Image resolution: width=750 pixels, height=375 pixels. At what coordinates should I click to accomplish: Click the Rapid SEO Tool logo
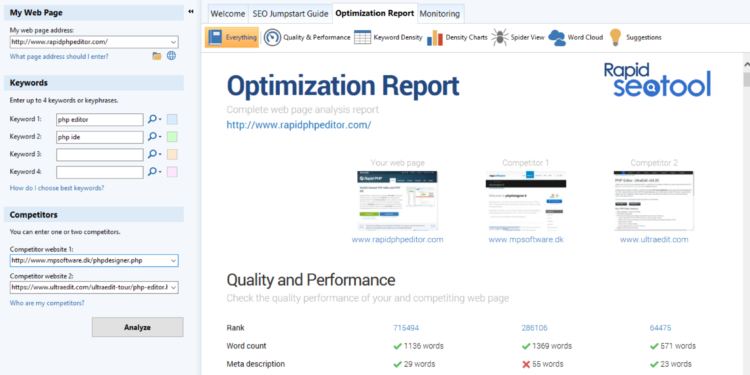(x=657, y=79)
